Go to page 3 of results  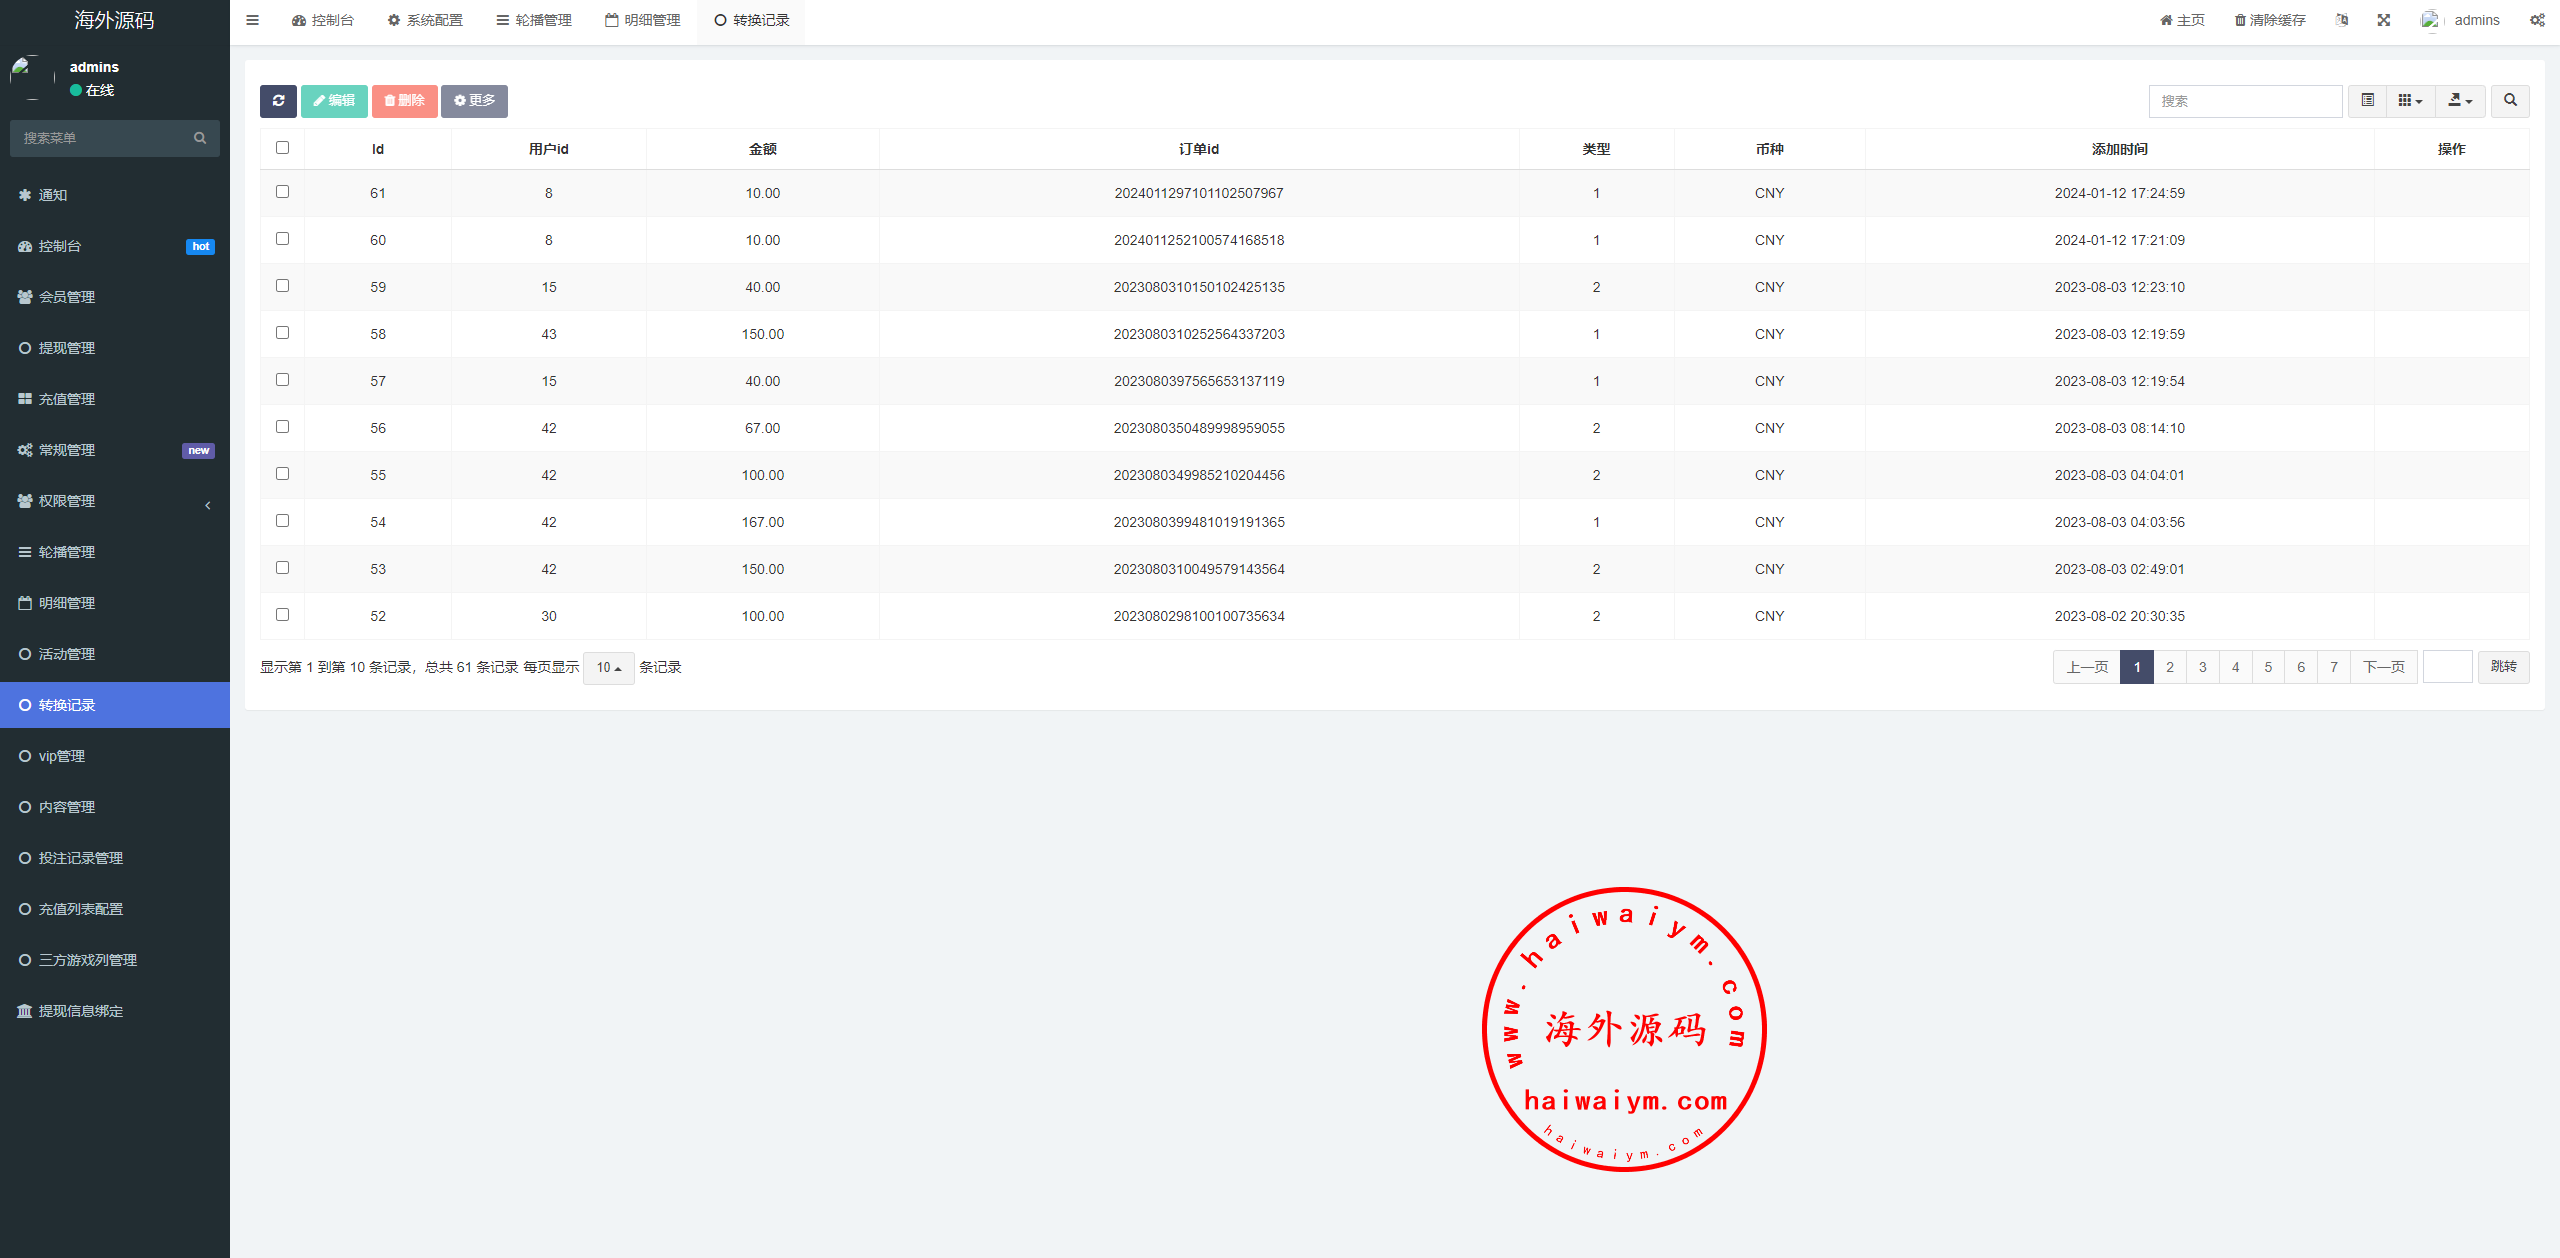click(2202, 667)
